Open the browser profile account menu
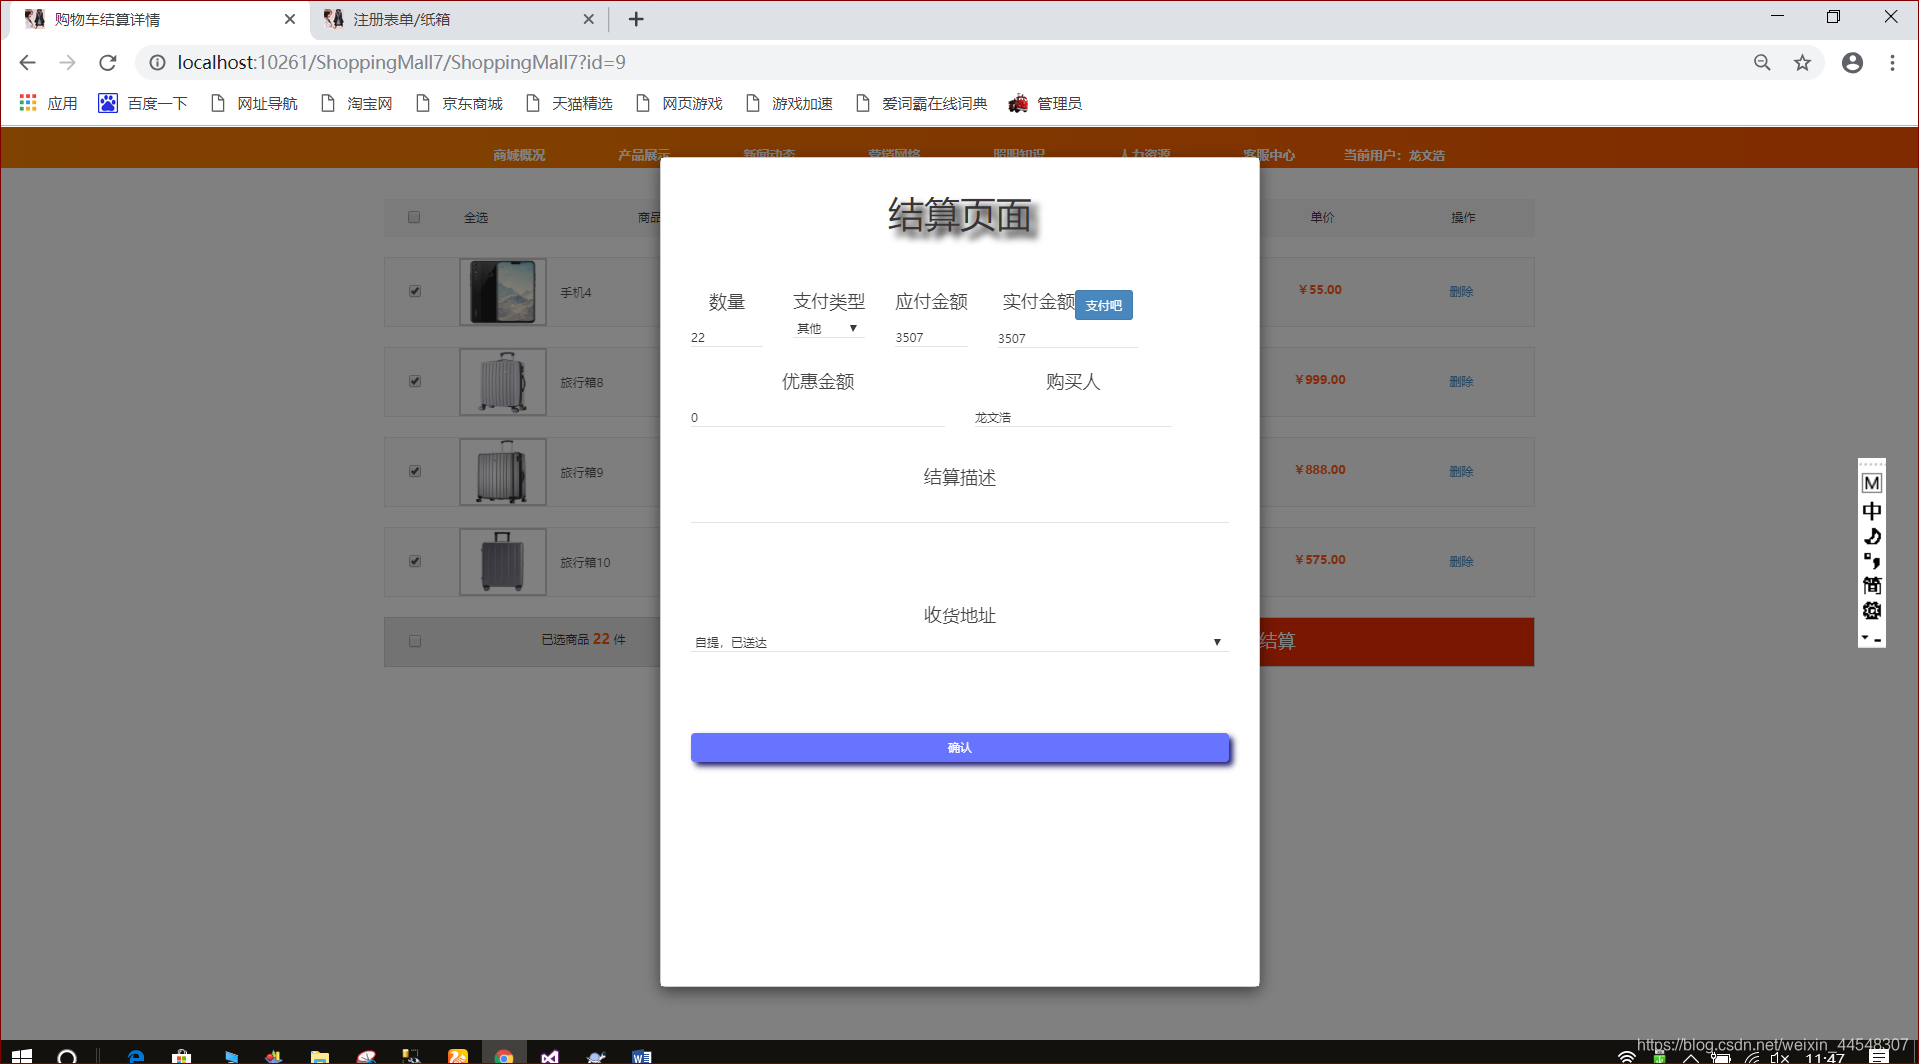Image resolution: width=1919 pixels, height=1064 pixels. [1852, 62]
